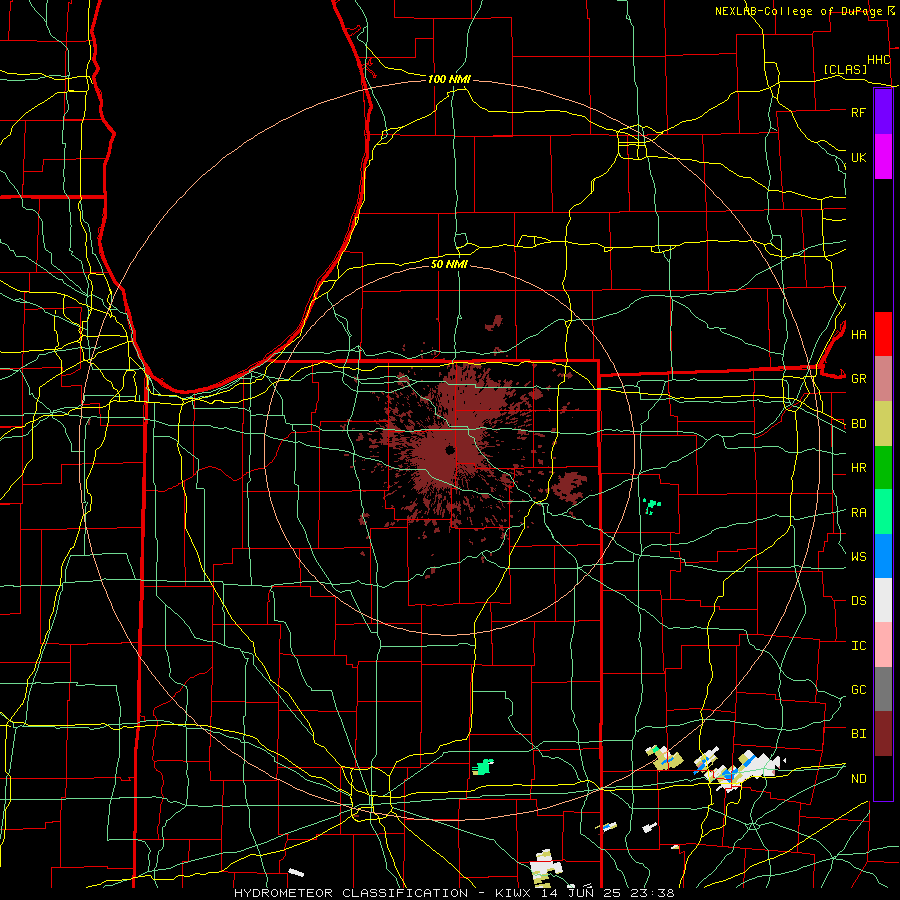
Task: Click the "GR" legend label
Action: 858,379
